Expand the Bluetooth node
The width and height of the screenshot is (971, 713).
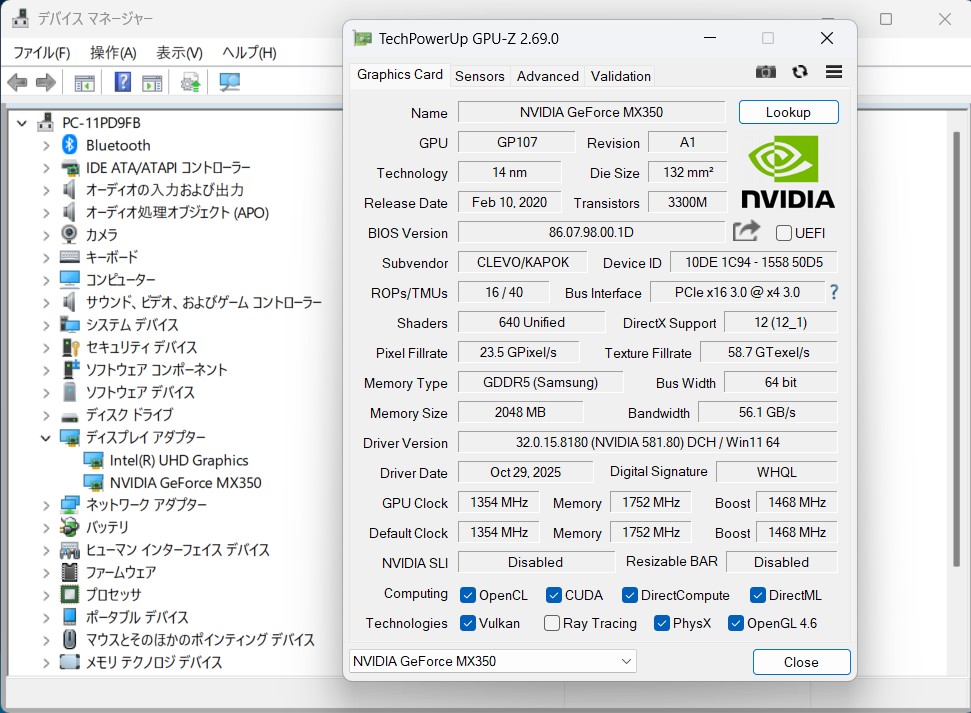pos(46,146)
